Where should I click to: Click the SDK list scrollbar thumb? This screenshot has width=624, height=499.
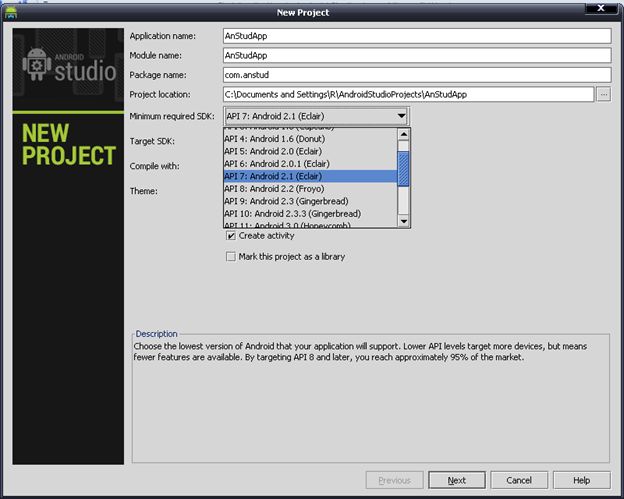click(404, 169)
